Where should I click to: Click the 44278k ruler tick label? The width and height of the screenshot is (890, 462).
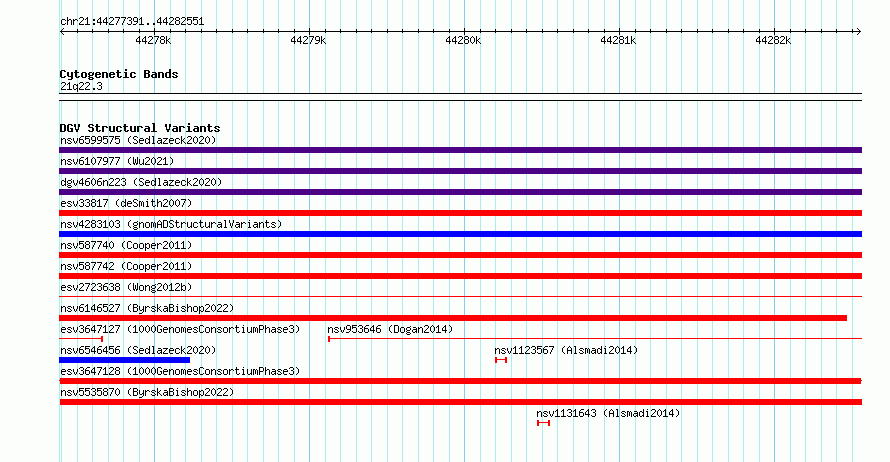tap(153, 40)
